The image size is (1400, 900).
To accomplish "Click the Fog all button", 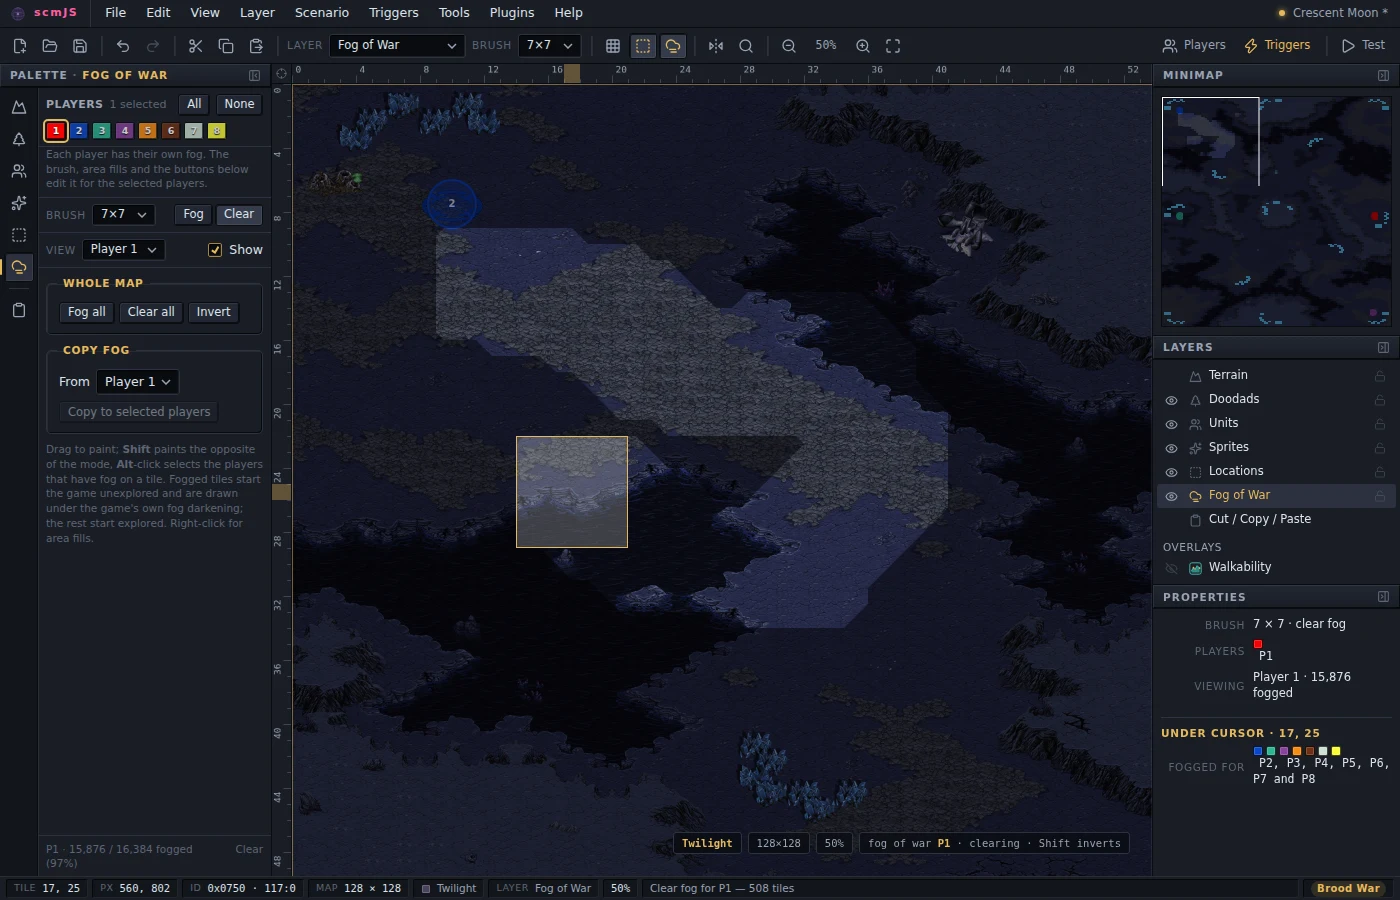I will click(x=87, y=312).
